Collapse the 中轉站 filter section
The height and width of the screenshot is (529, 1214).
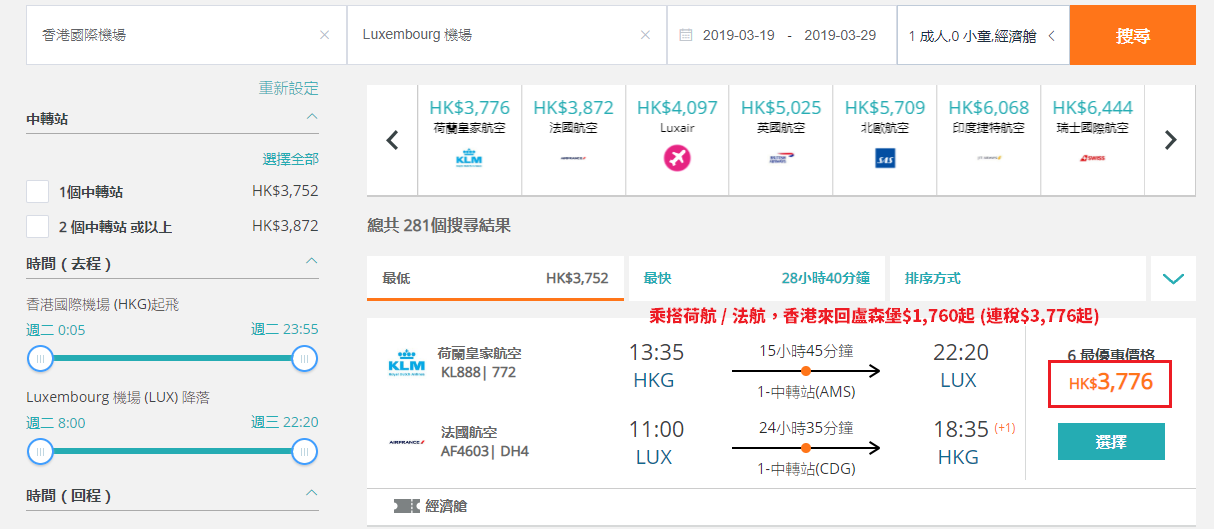coord(312,117)
